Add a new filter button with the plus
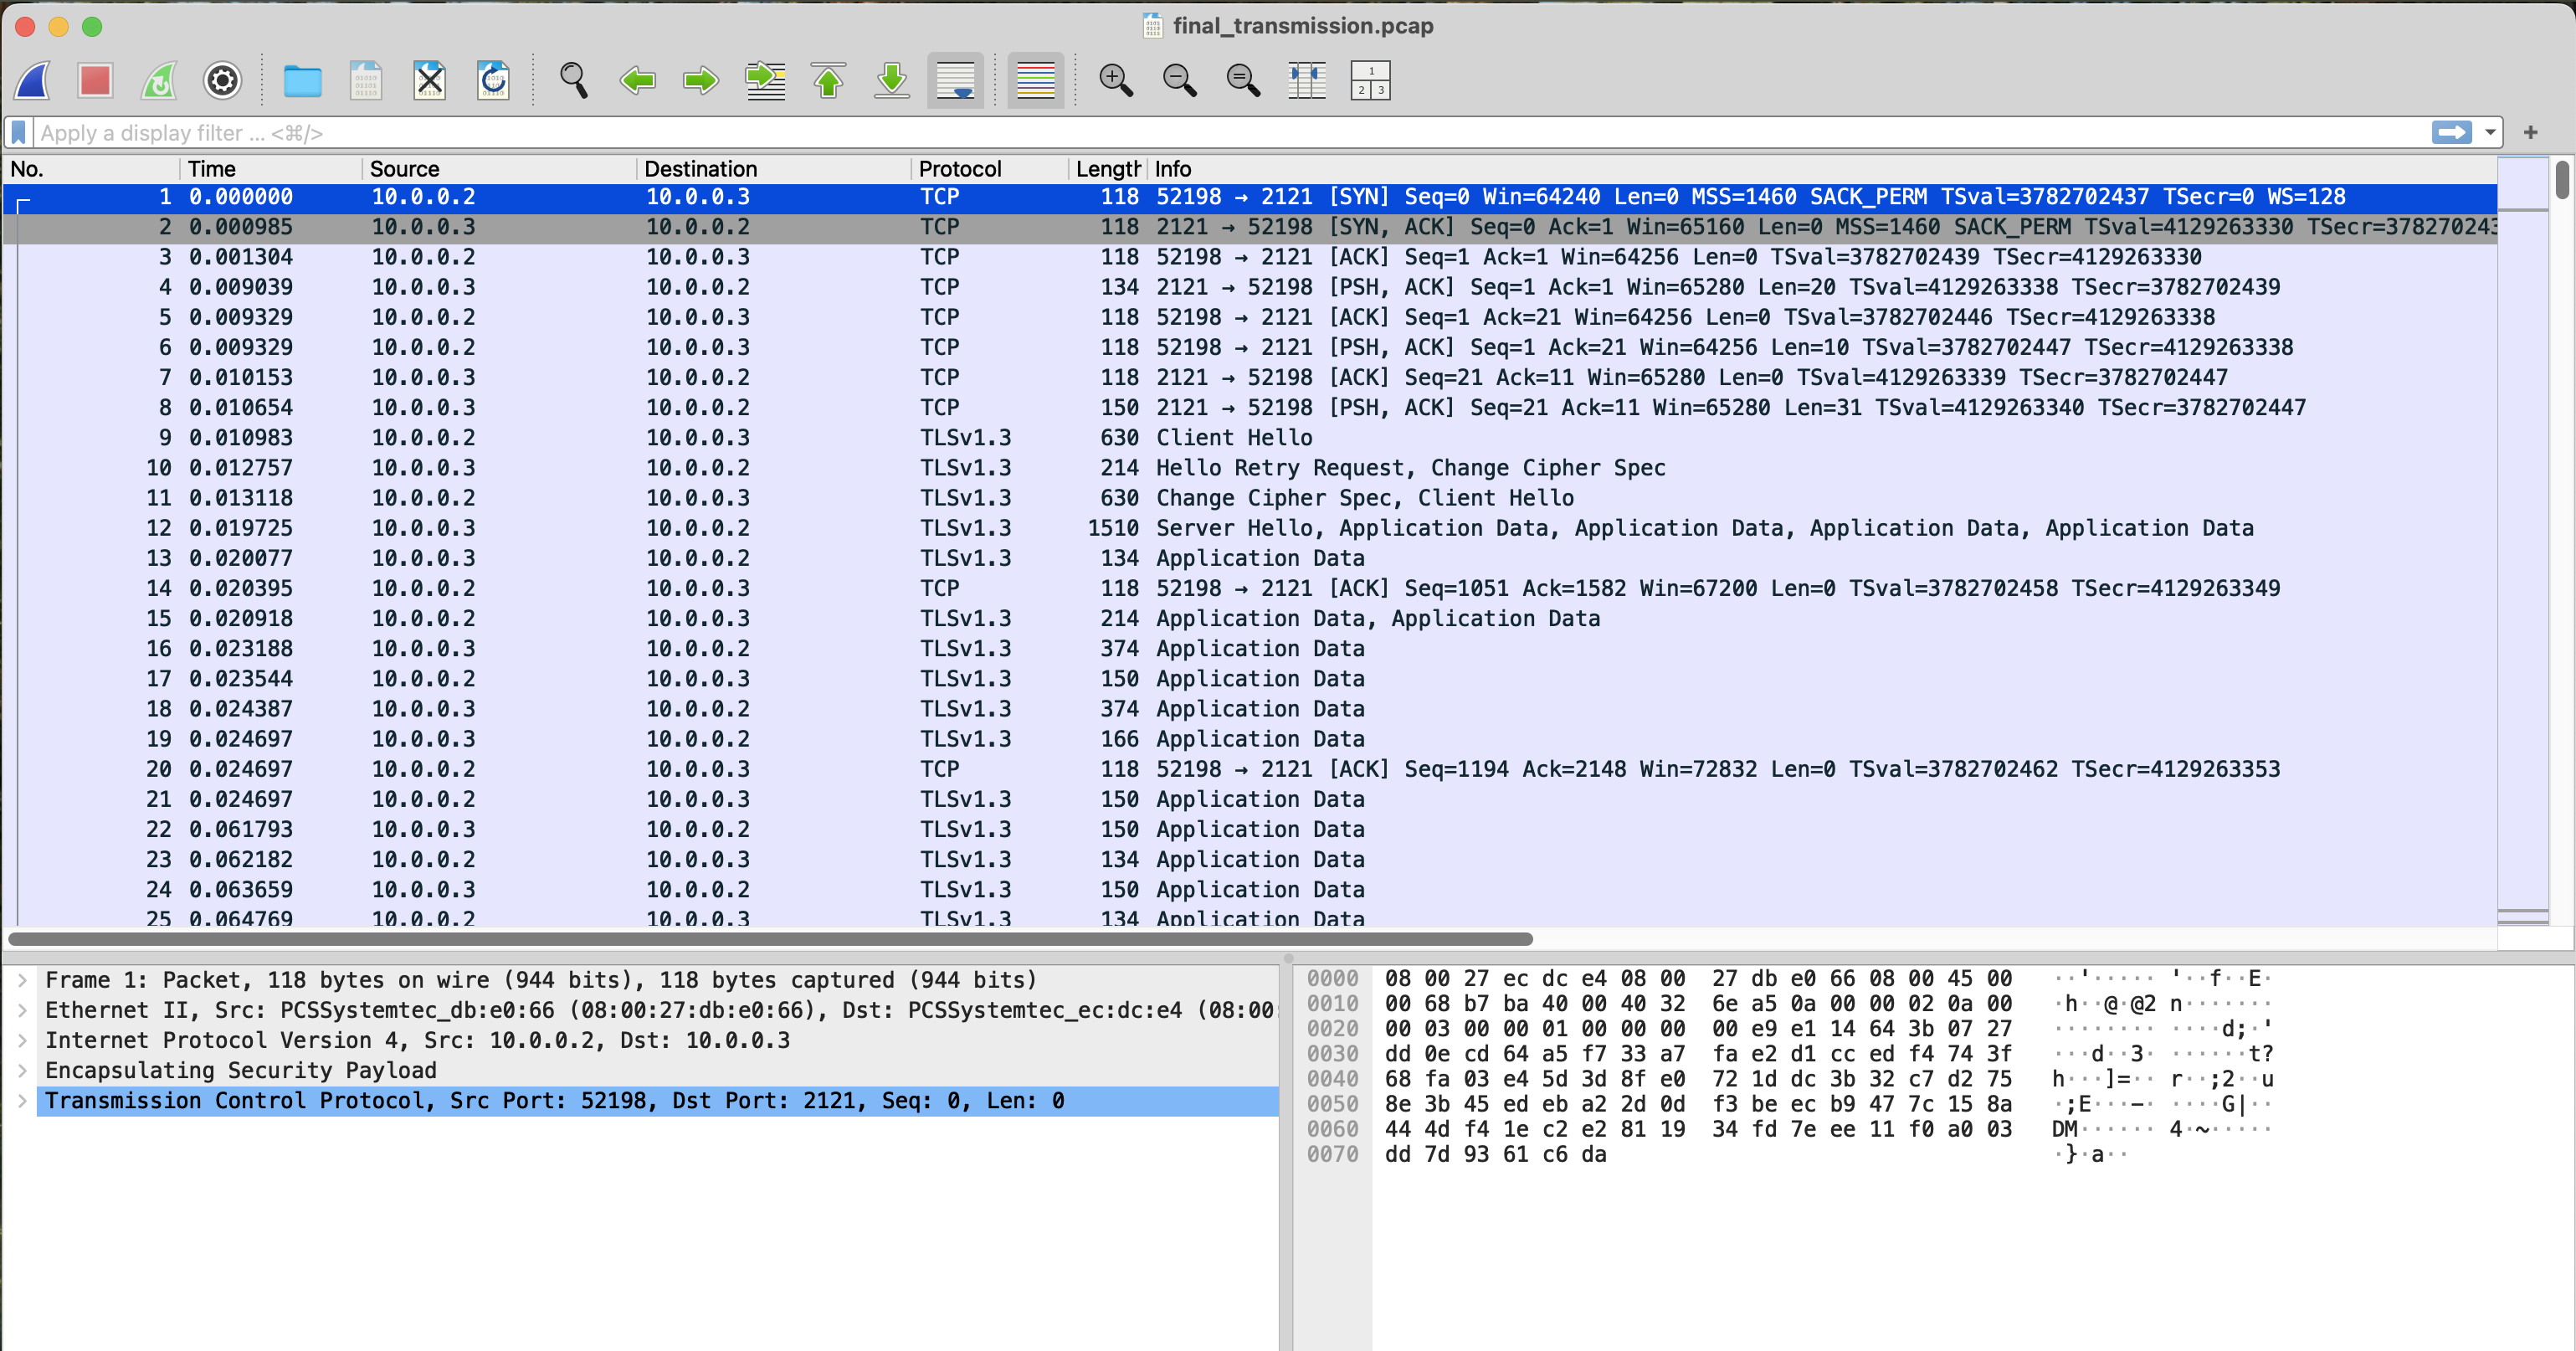 pyautogui.click(x=2531, y=132)
